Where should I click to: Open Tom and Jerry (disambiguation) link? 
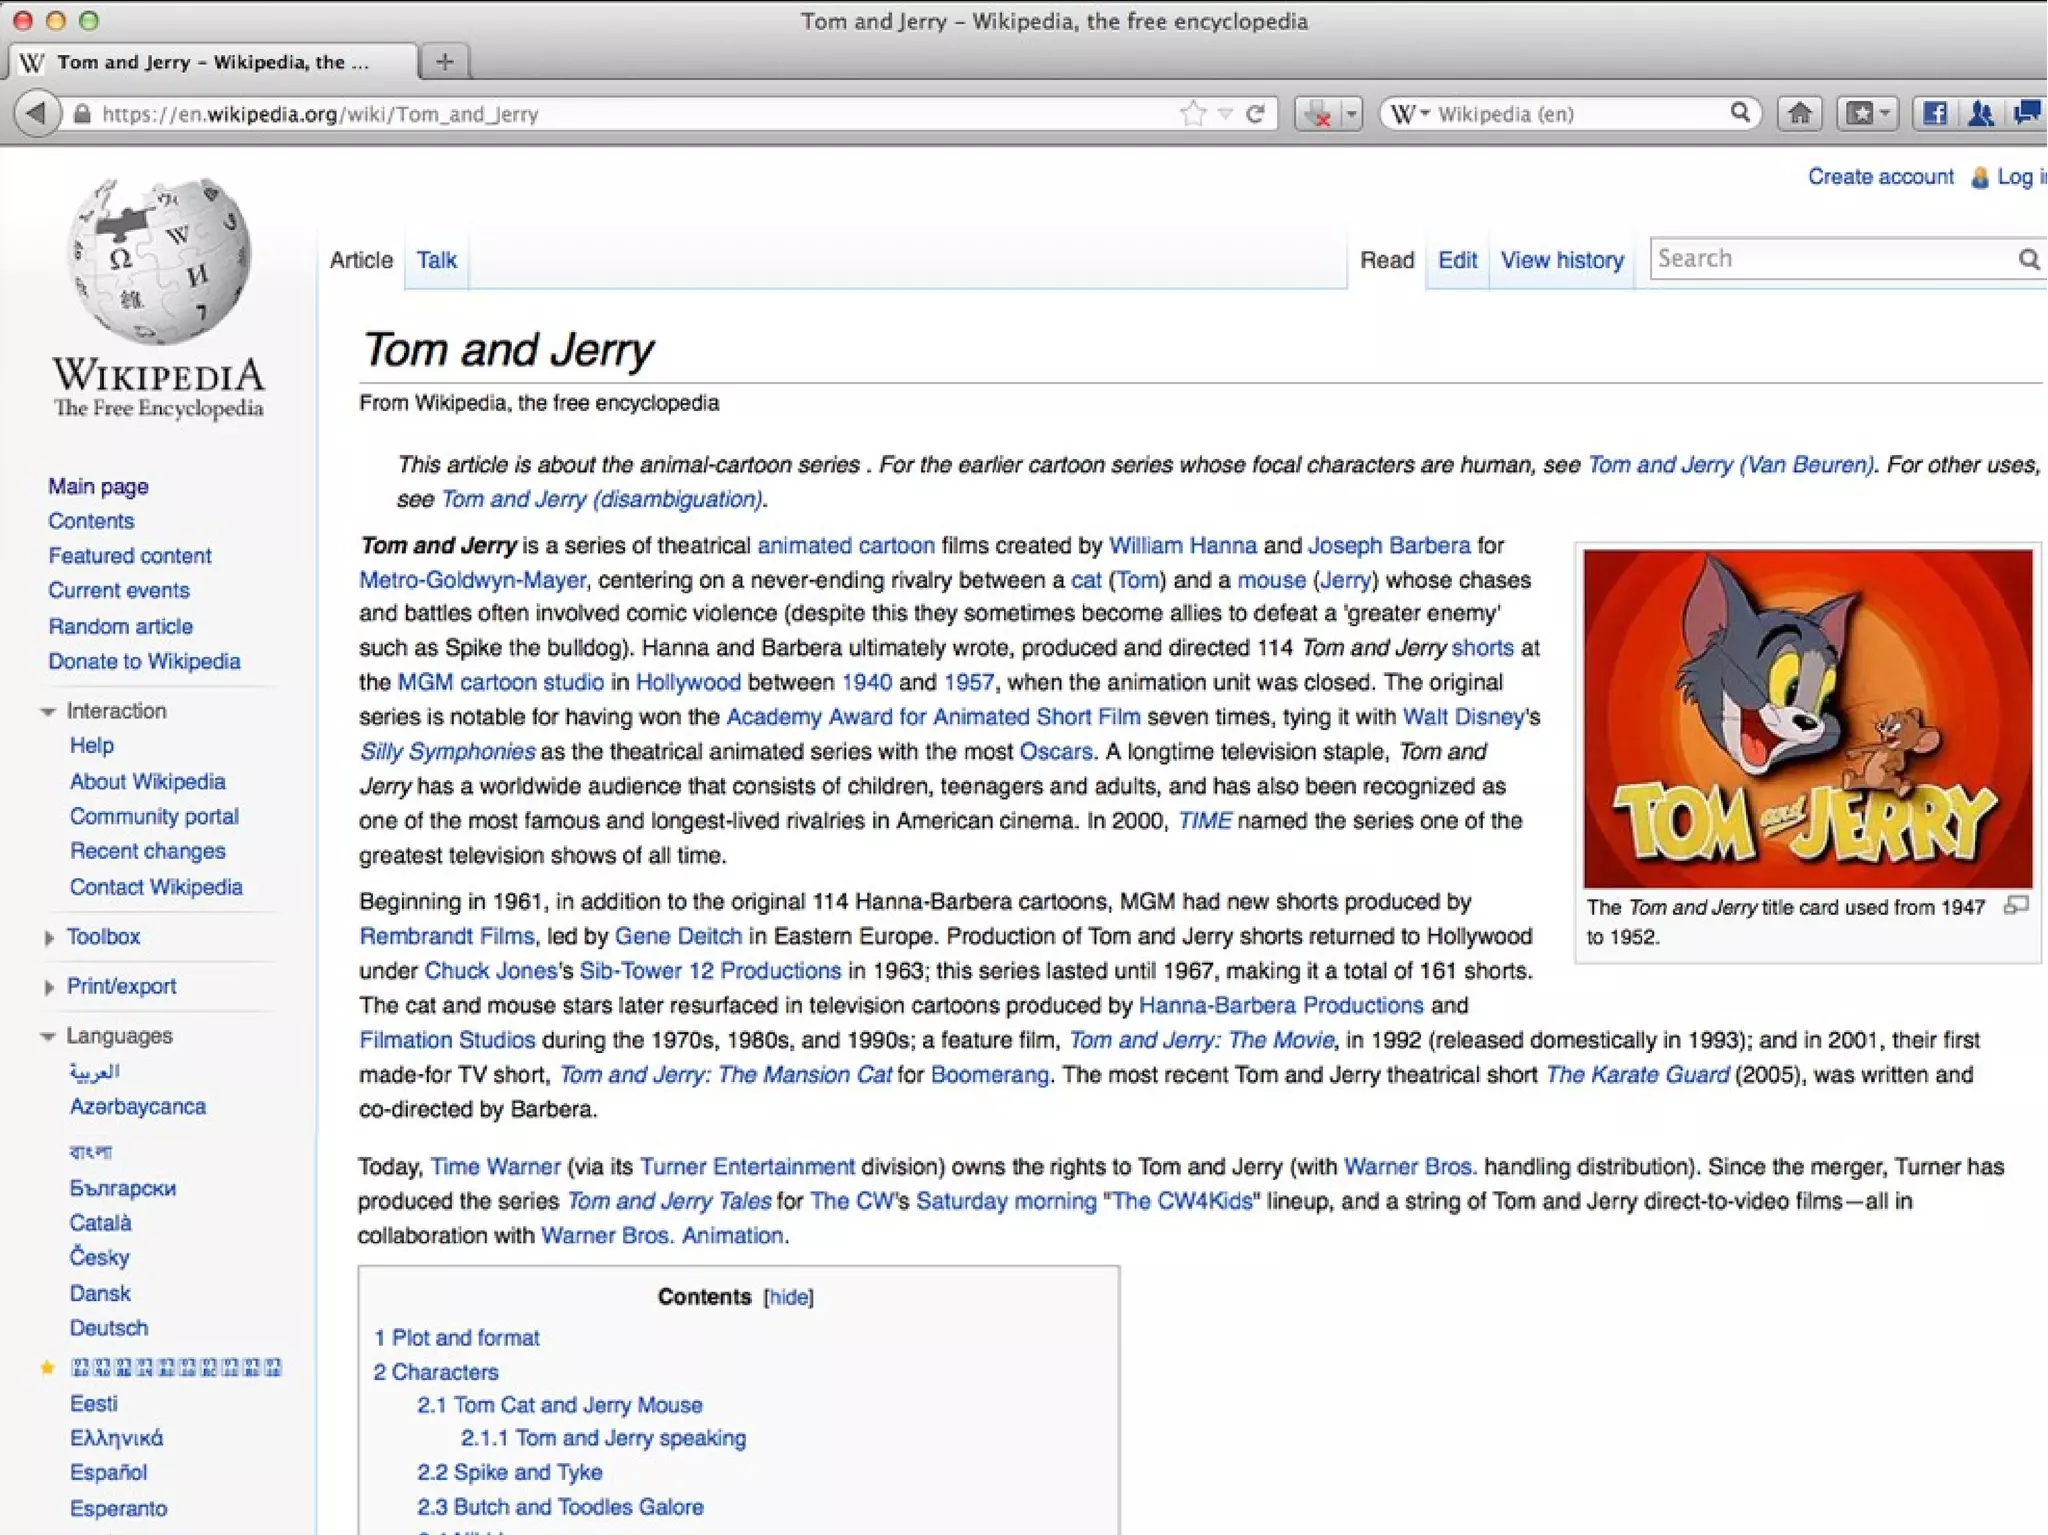tap(602, 499)
